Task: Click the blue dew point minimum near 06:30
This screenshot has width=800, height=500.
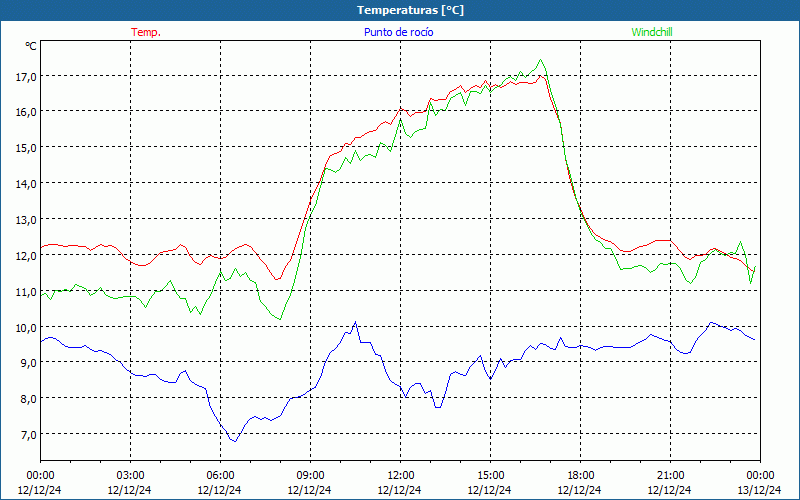Action: (235, 441)
